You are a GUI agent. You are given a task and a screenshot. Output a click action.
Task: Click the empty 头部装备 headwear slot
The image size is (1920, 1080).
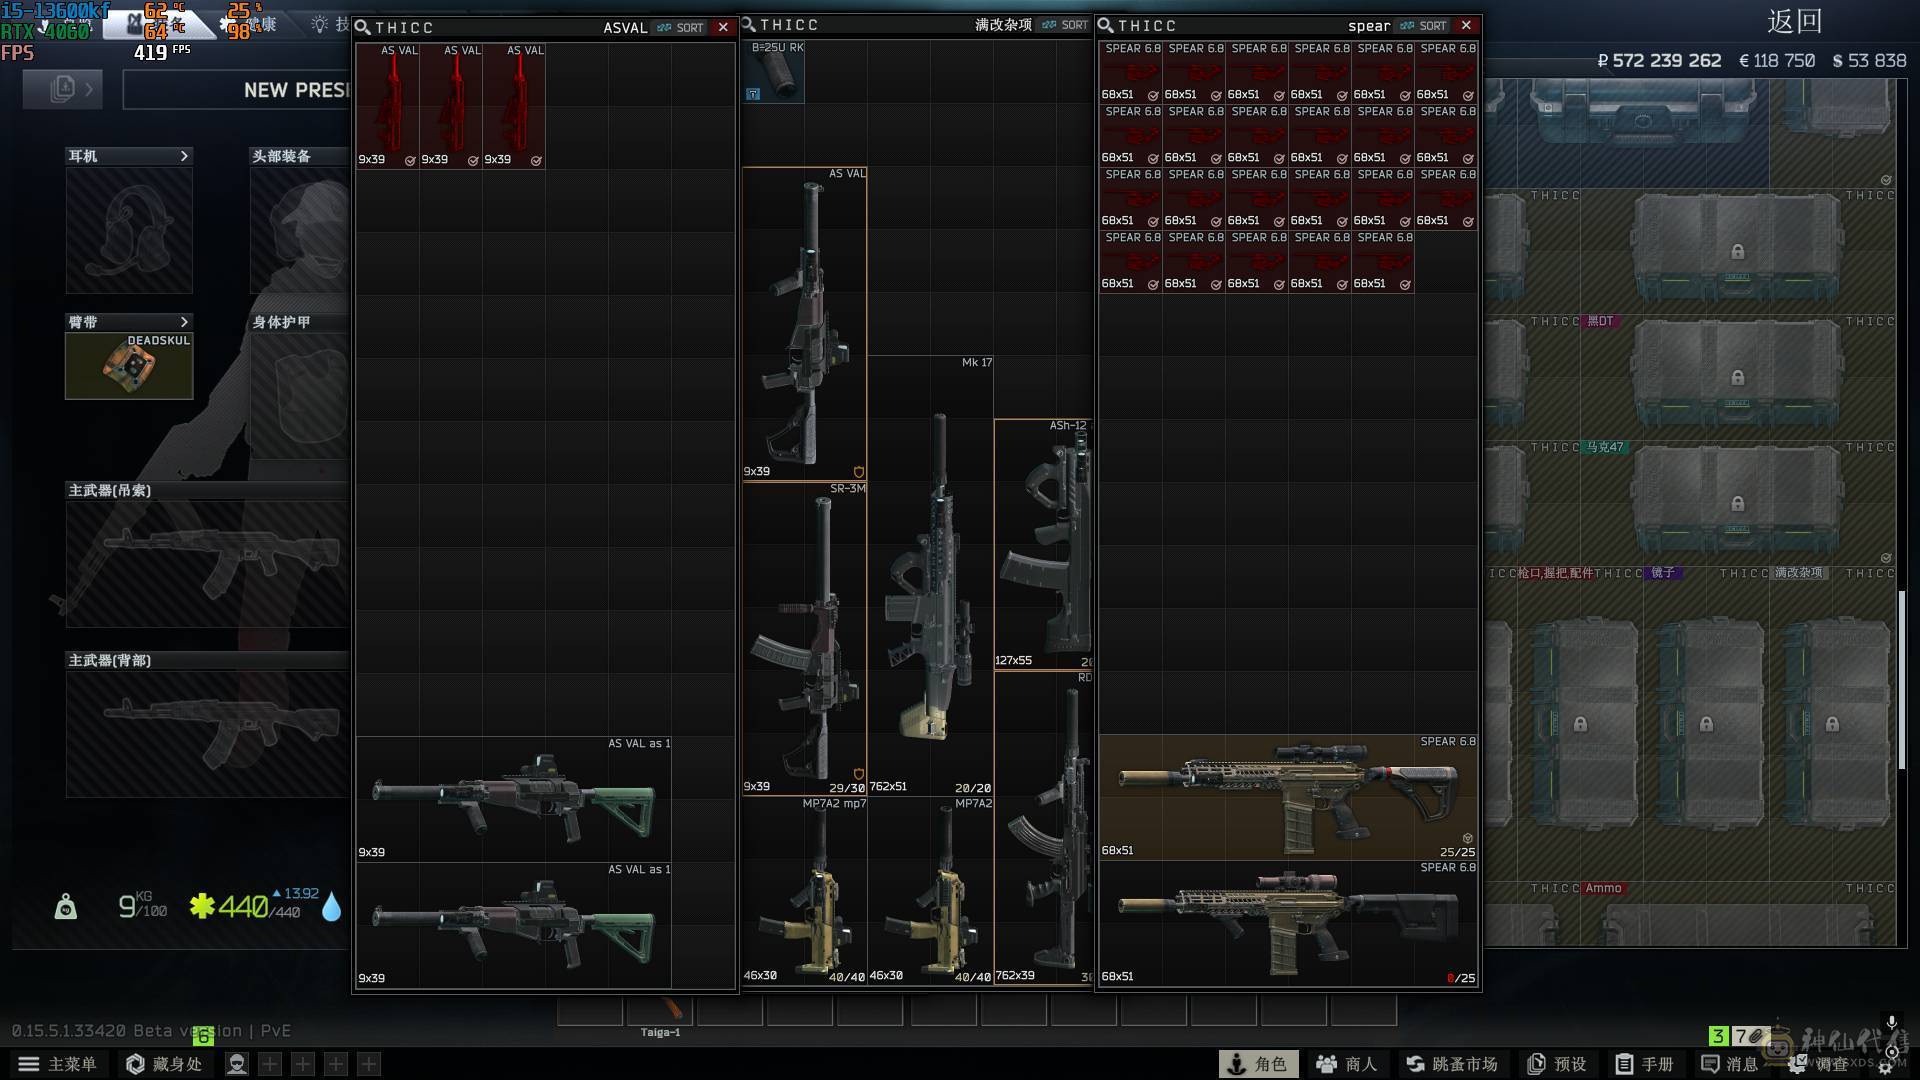coord(300,230)
